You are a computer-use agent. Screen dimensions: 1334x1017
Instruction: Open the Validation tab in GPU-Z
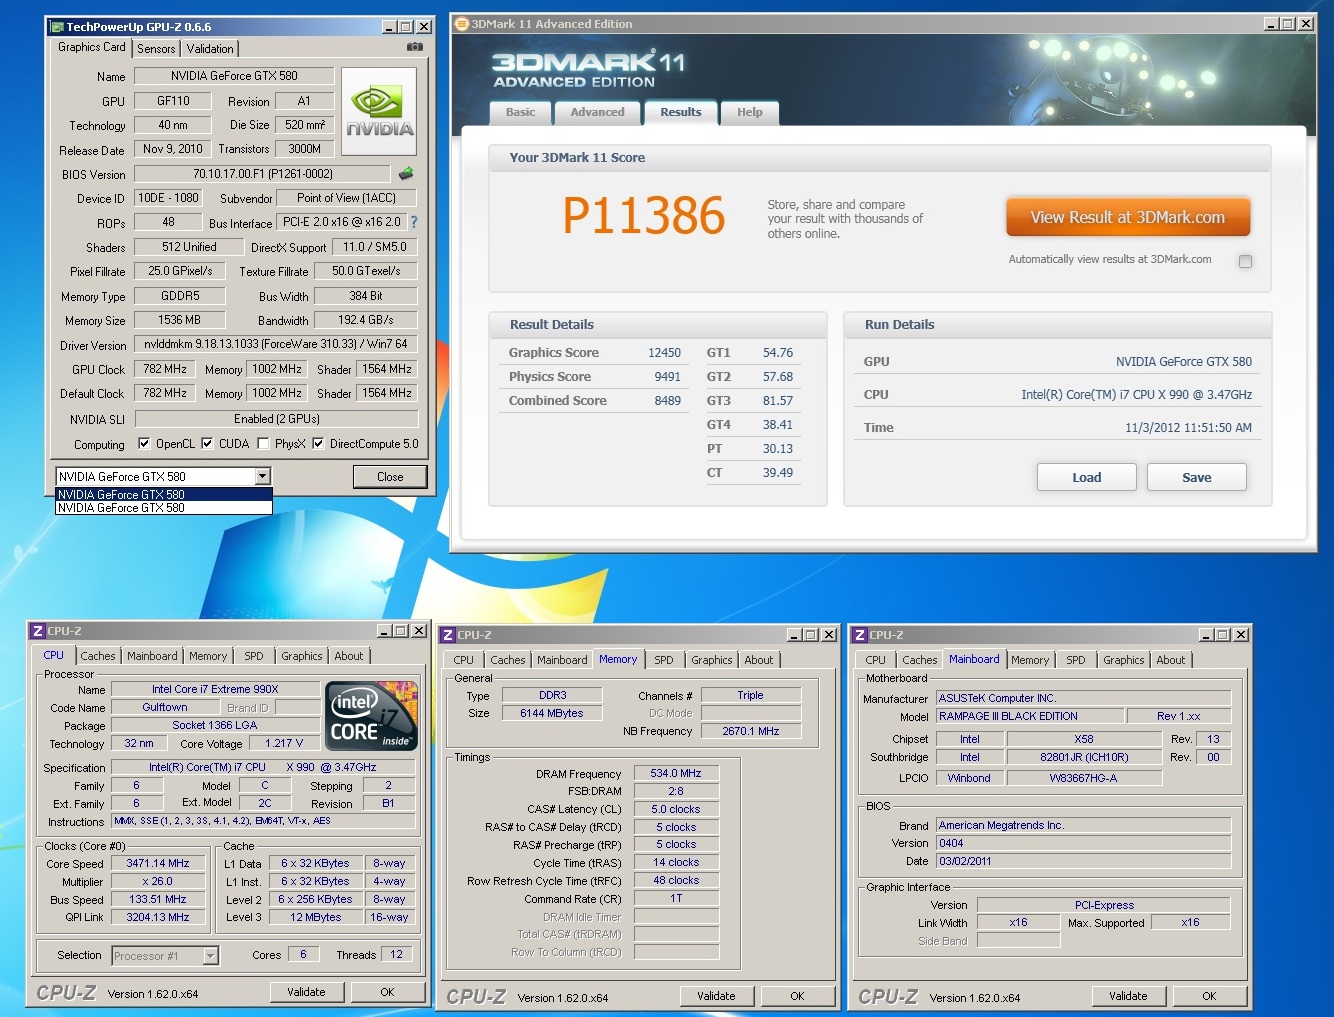(210, 48)
